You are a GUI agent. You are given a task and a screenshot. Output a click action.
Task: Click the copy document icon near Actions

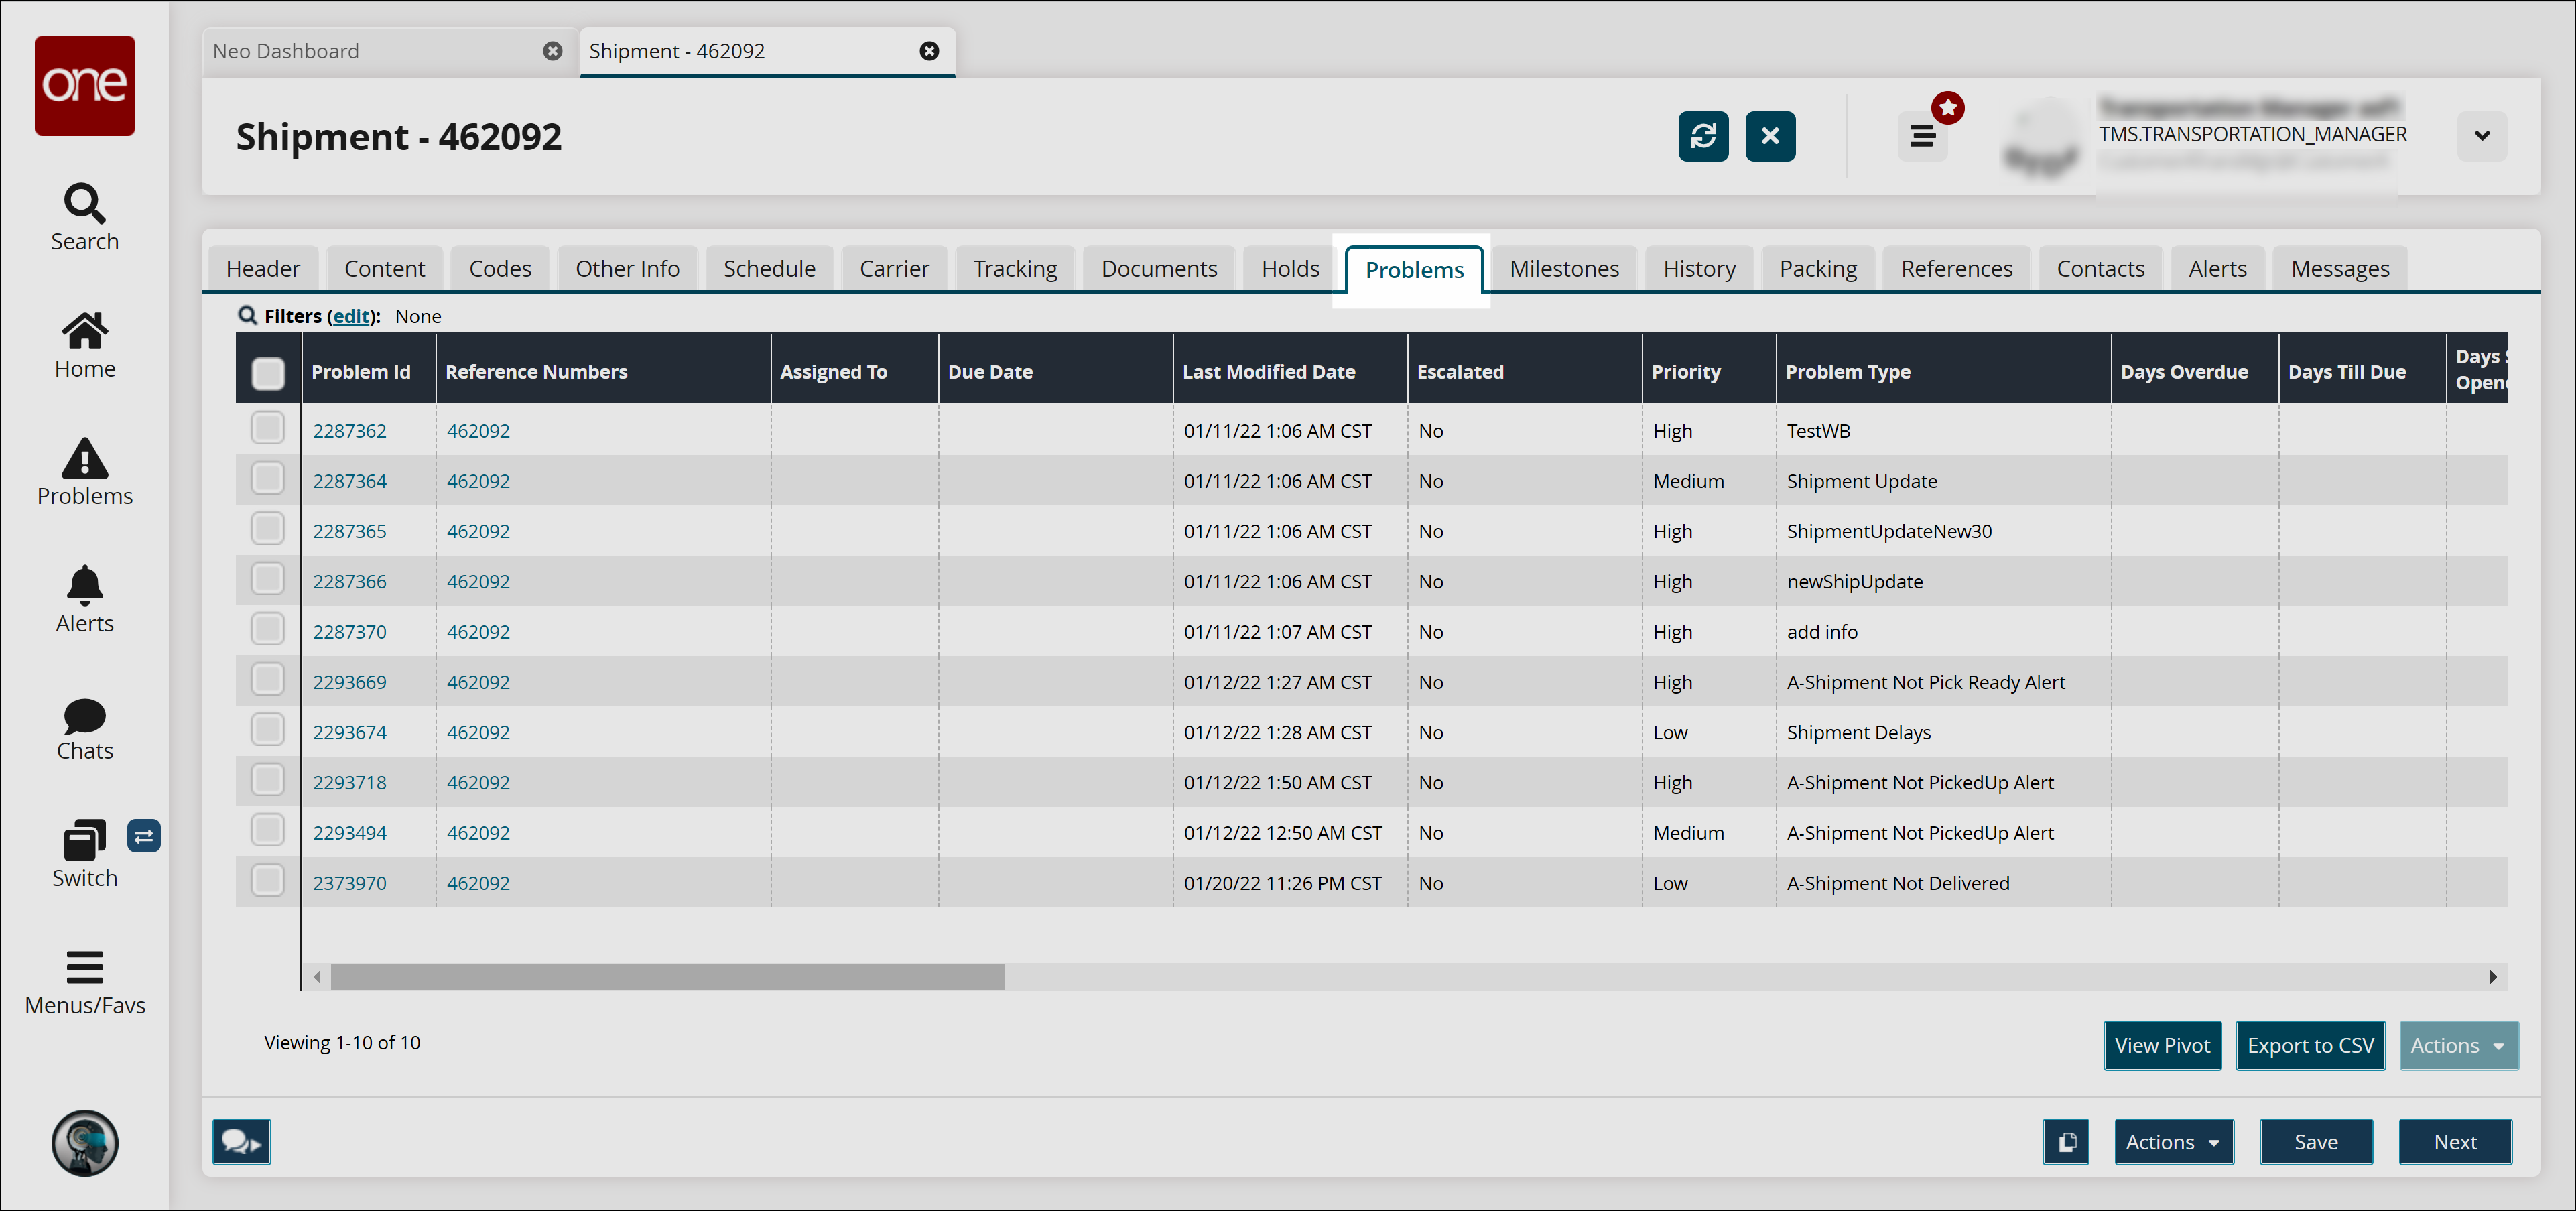pos(2066,1142)
